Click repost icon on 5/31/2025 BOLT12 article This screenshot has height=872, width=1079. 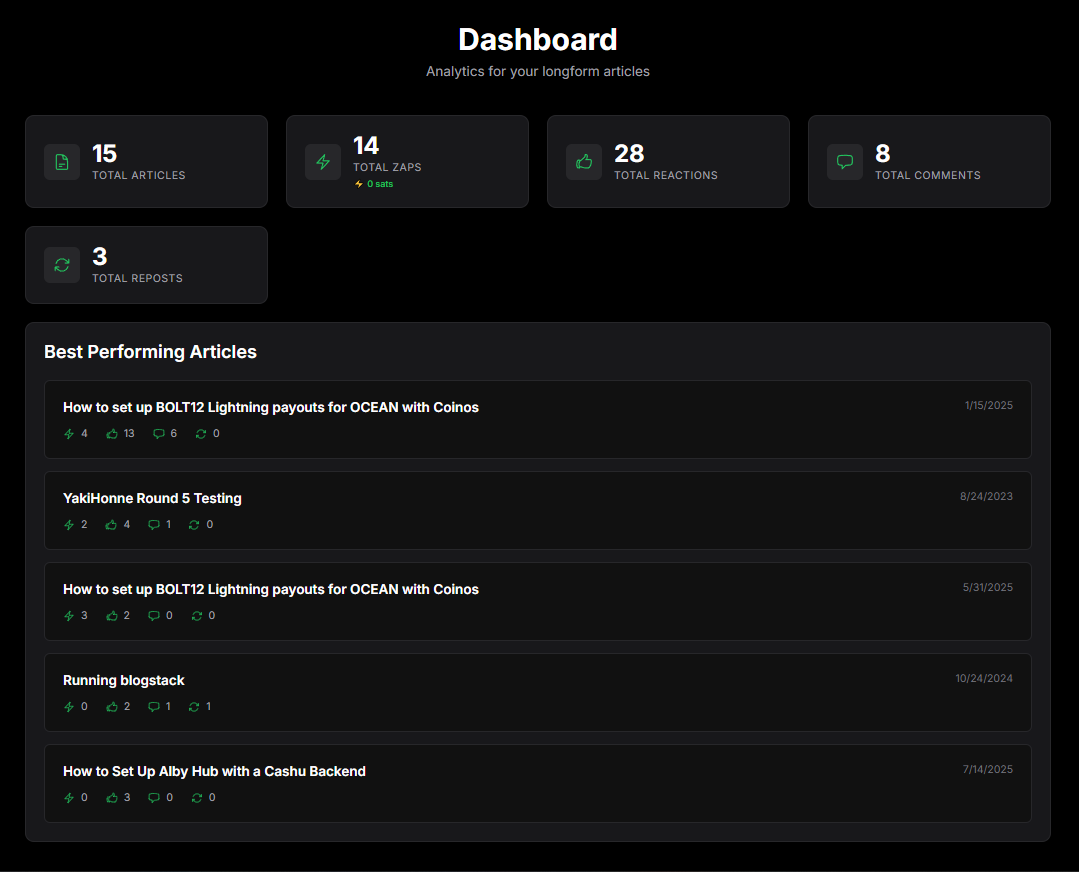[x=197, y=615]
